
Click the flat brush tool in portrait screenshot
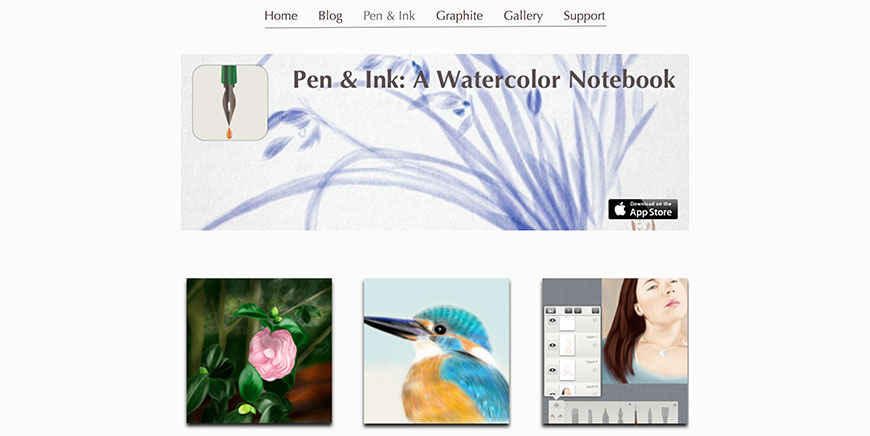(665, 414)
